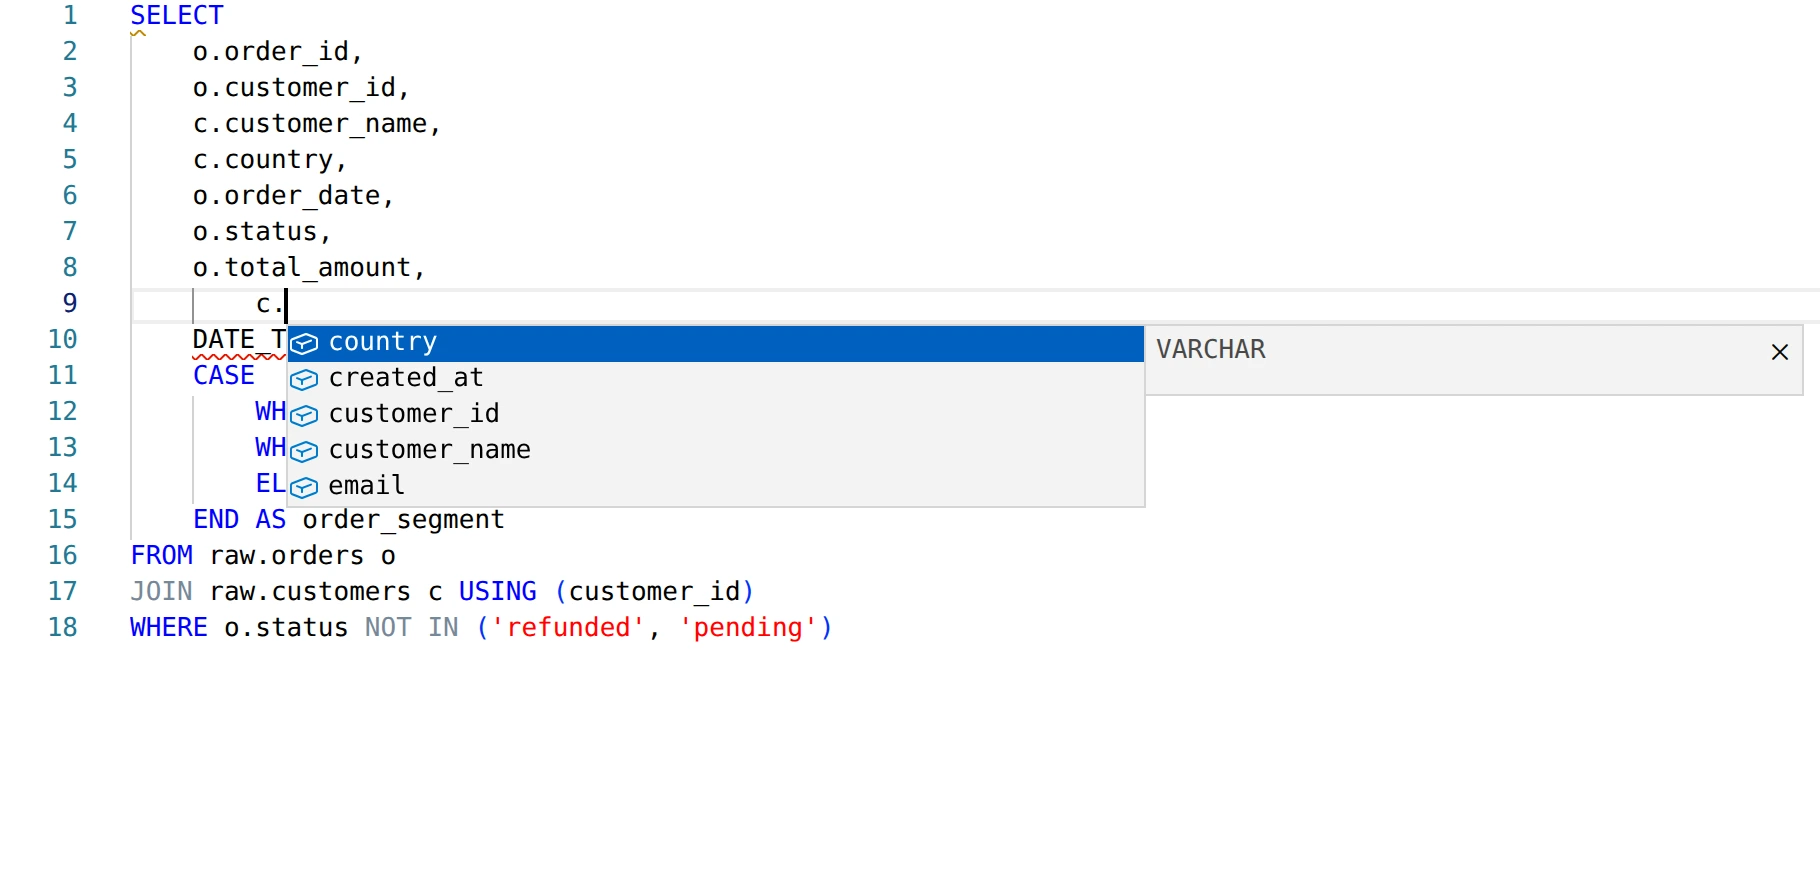
Task: Click 'c.customer_name,' on line 4
Action: tap(317, 123)
